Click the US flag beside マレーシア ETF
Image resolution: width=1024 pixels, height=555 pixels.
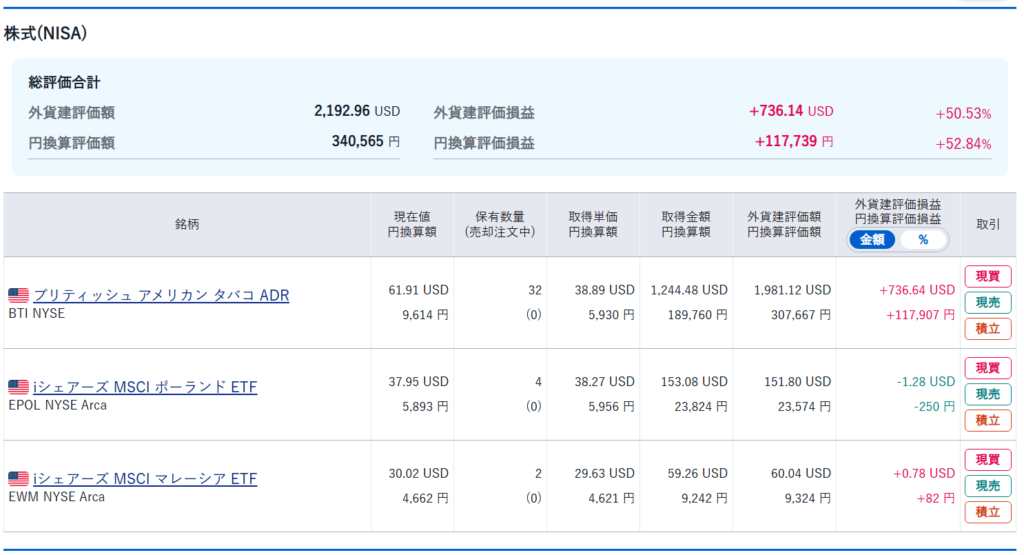tap(18, 479)
